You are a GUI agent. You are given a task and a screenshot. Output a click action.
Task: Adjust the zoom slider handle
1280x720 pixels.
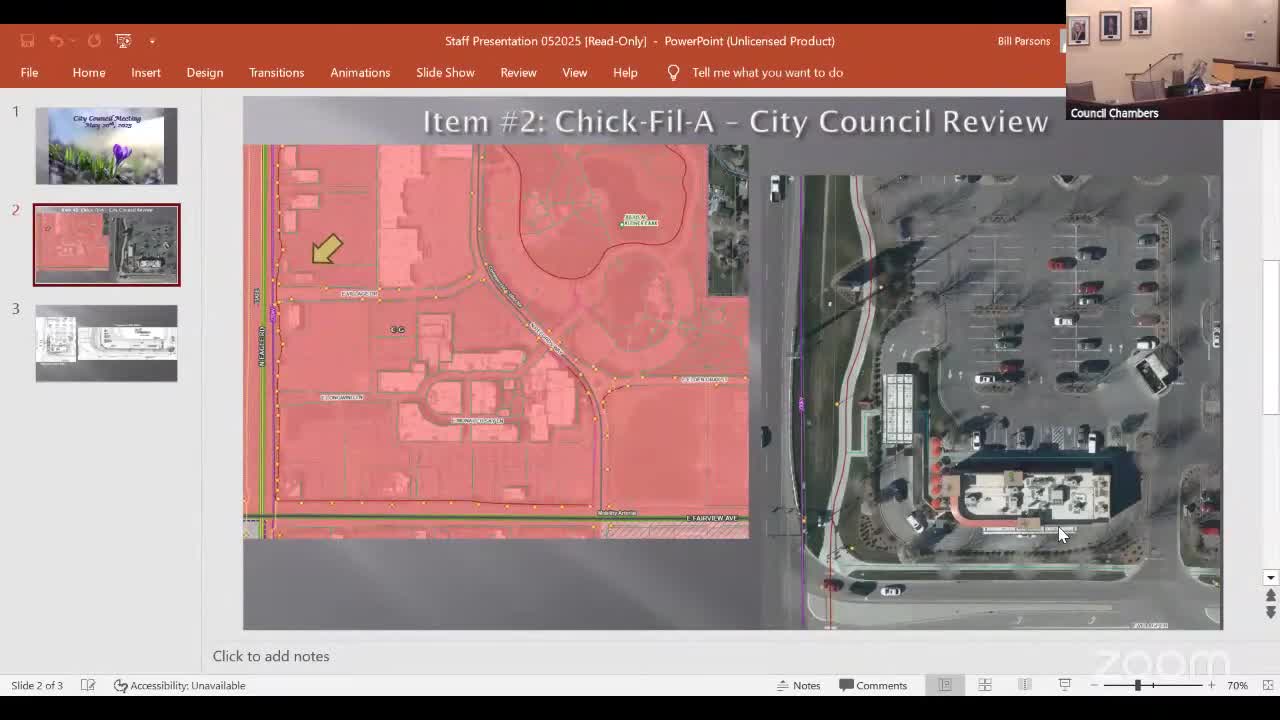pos(1137,685)
